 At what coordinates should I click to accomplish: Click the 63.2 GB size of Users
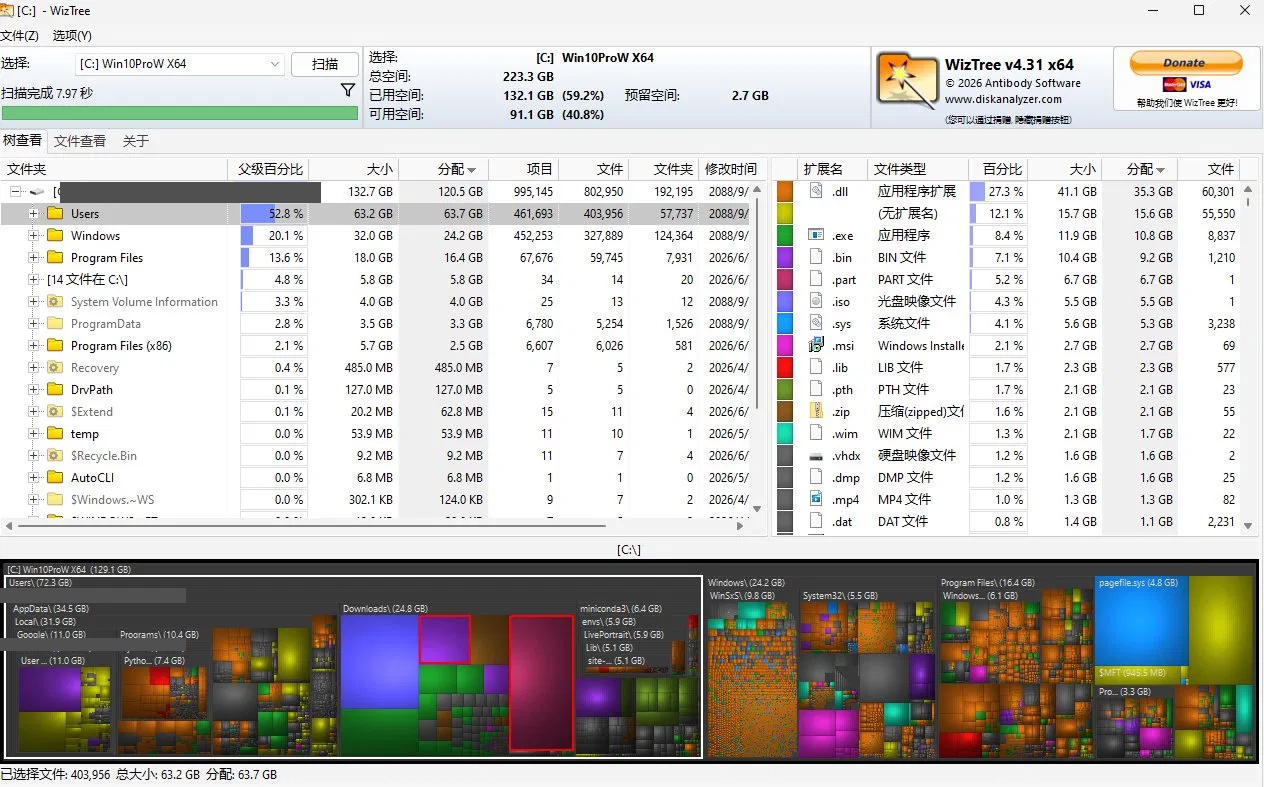click(374, 214)
